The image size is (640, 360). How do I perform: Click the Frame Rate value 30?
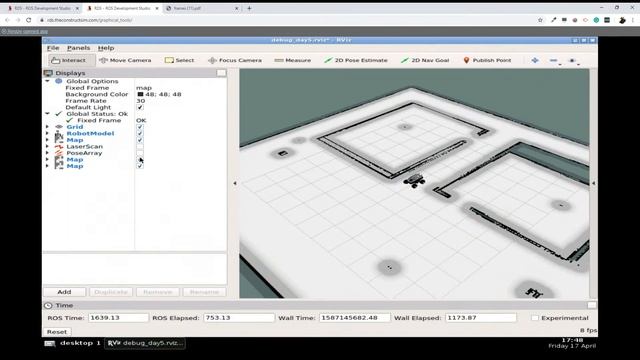140,101
